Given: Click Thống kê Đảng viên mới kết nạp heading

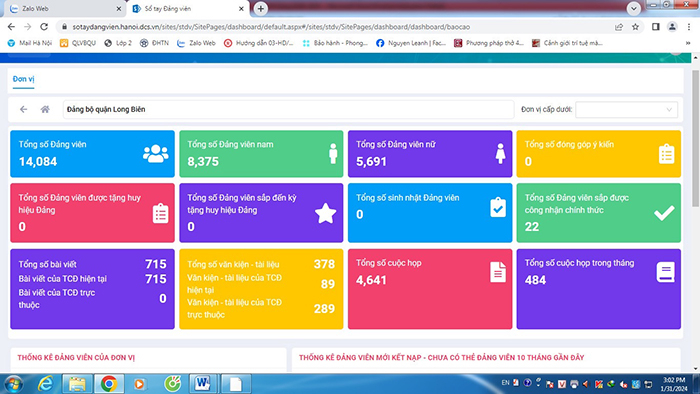Looking at the screenshot, I should [442, 357].
